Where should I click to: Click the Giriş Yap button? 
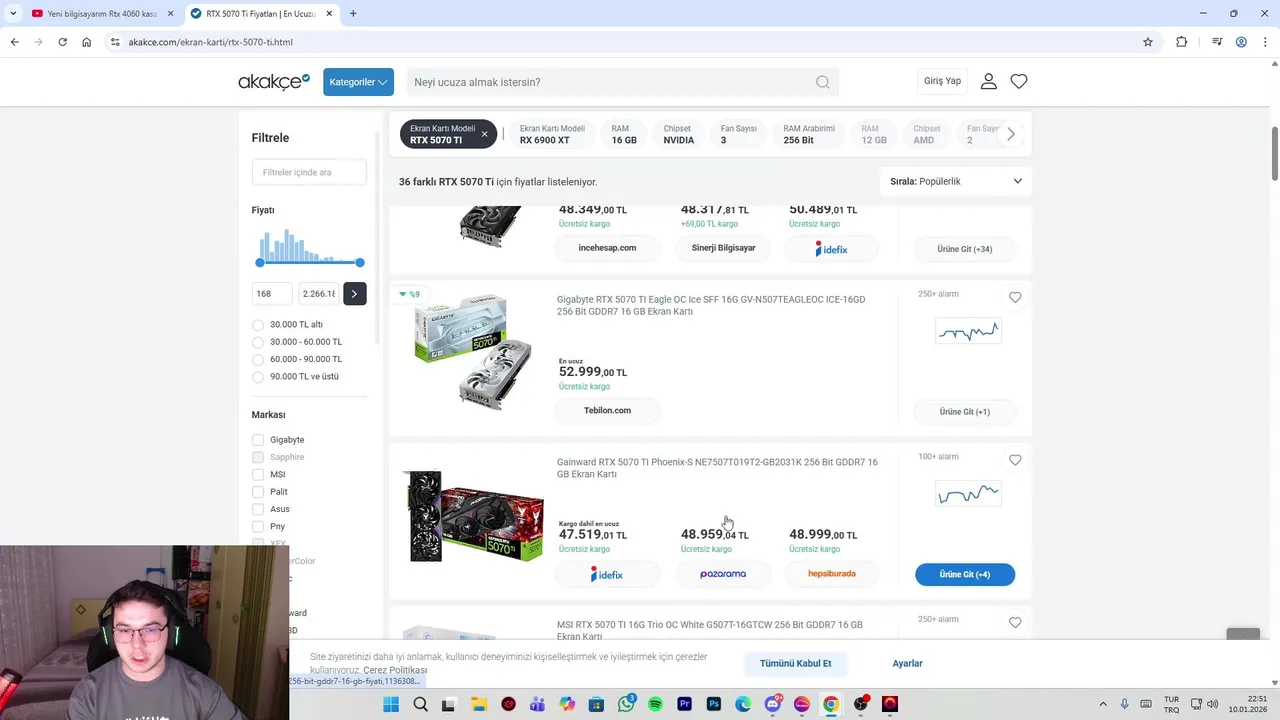(942, 81)
